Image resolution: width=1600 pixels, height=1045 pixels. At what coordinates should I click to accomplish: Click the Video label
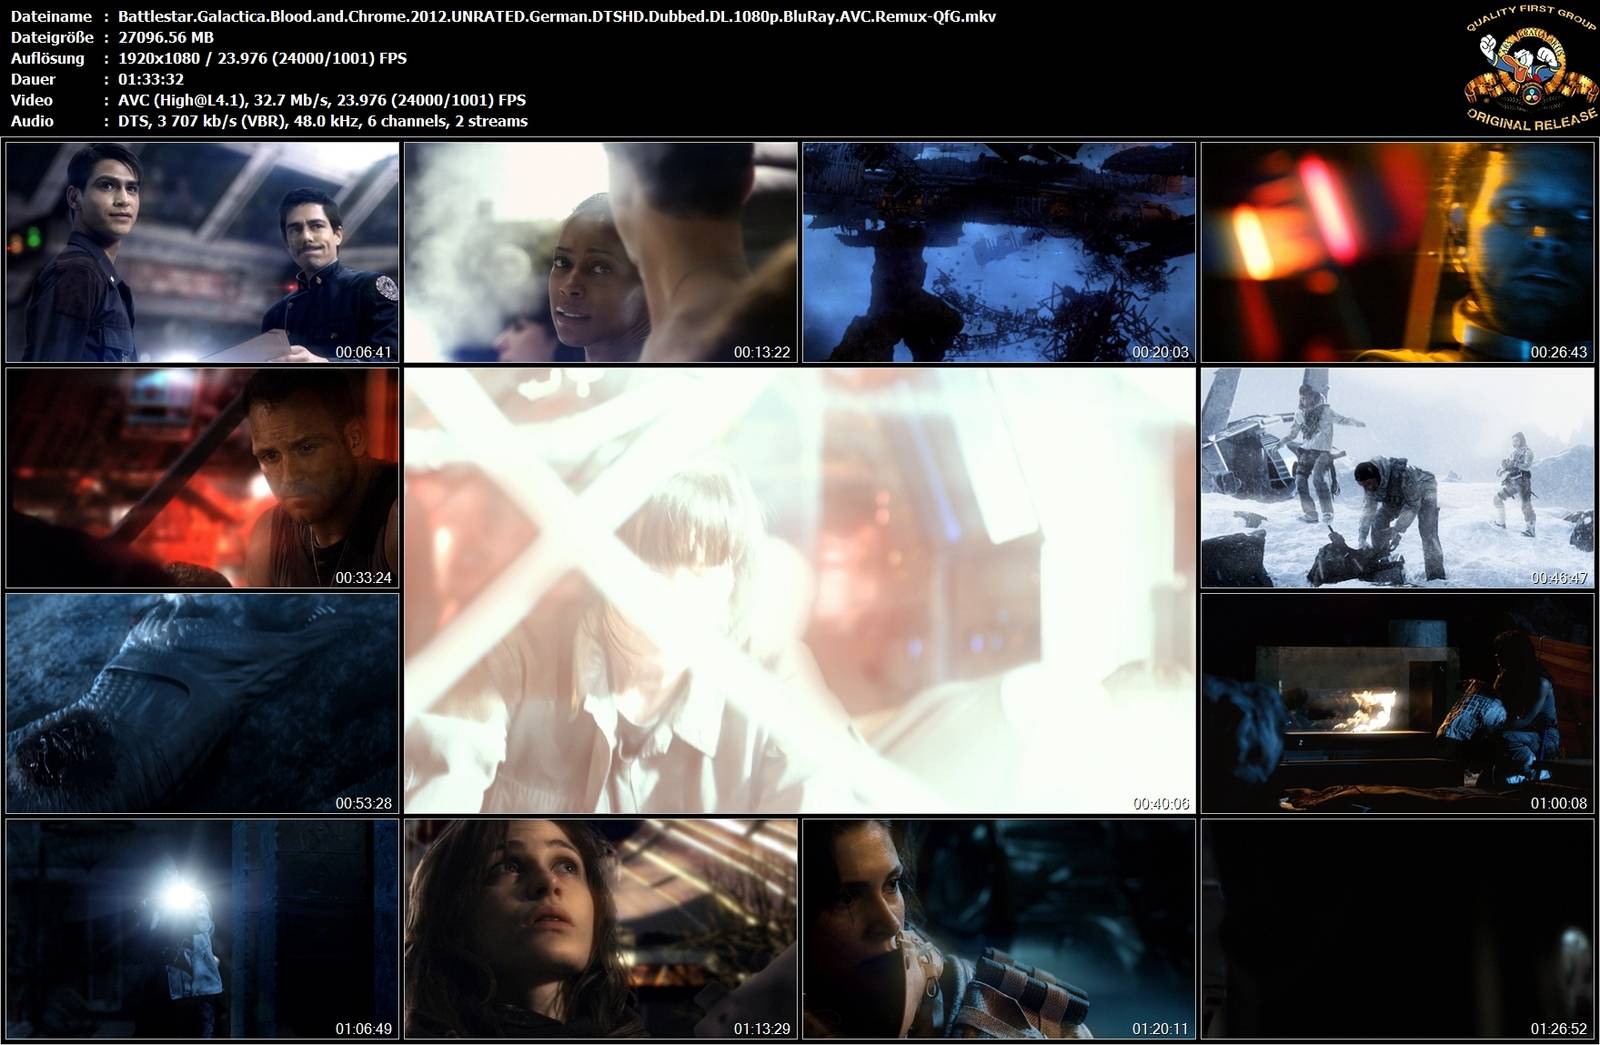pyautogui.click(x=32, y=100)
